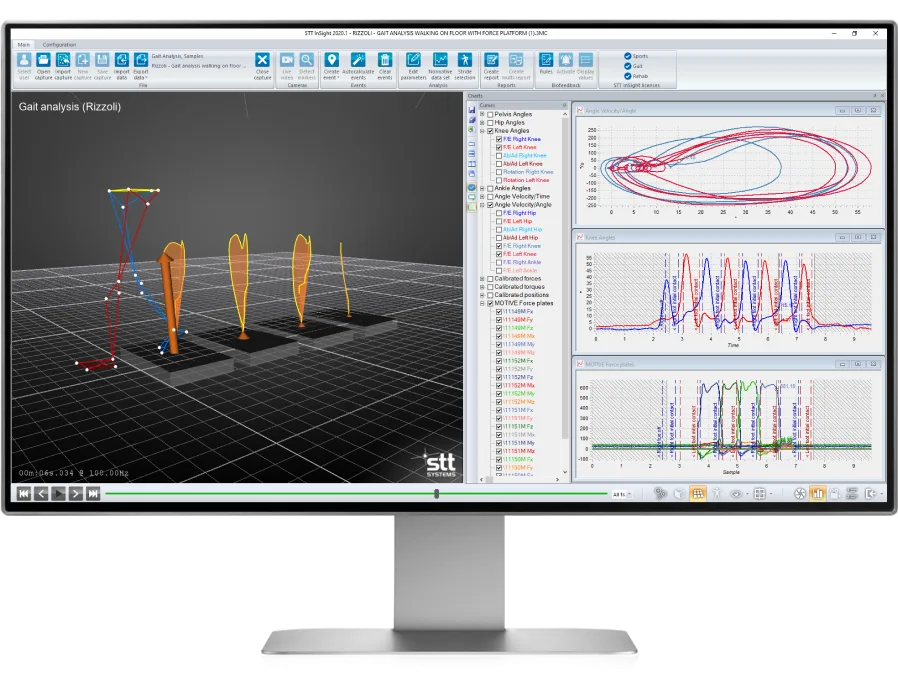This screenshot has height=683, width=898.
Task: Expand the Hip Angles tree node
Action: point(482,123)
